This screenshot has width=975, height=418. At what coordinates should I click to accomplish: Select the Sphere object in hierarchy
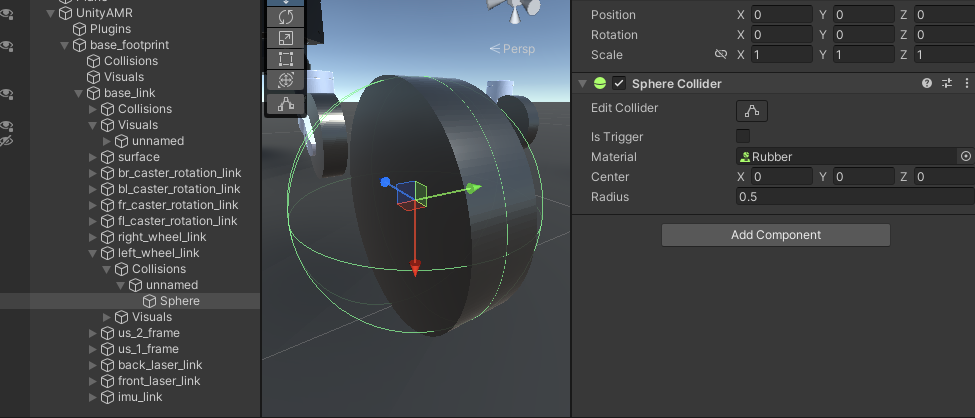pos(179,301)
